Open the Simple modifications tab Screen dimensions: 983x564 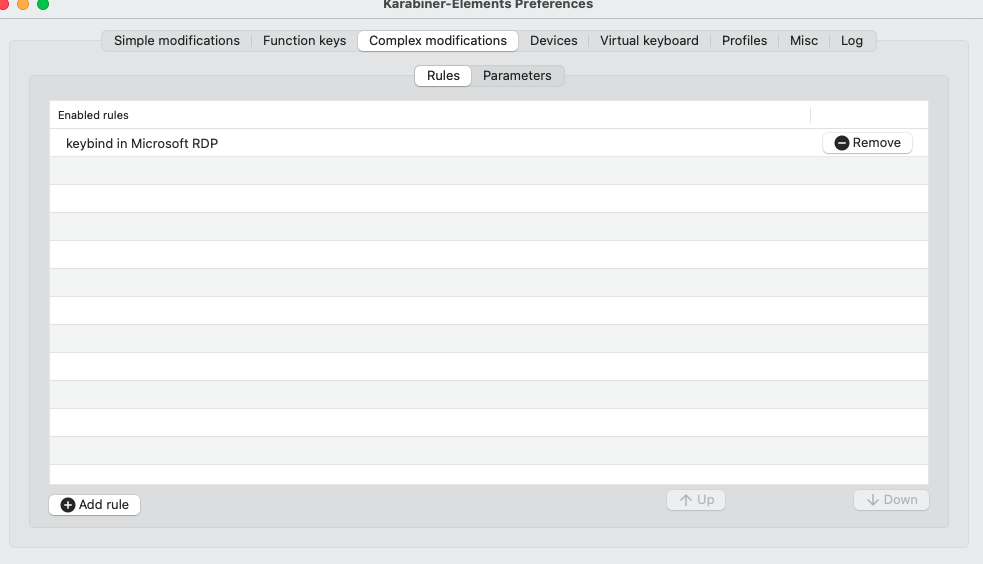[176, 41]
